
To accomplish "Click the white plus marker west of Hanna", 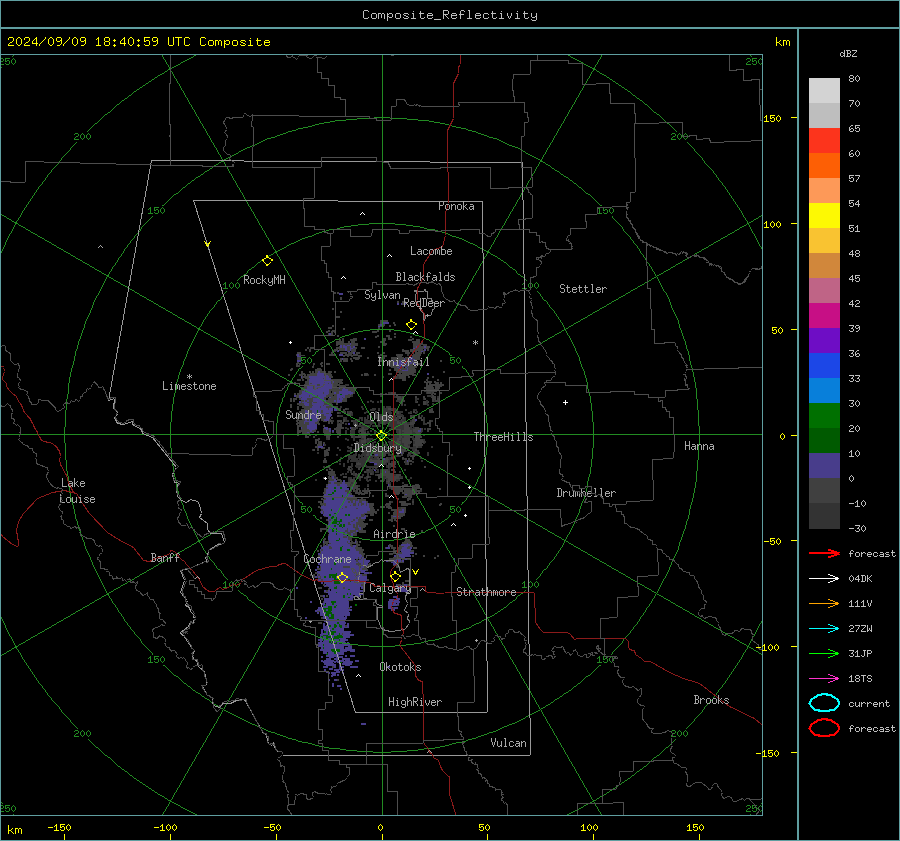I will click(x=565, y=402).
